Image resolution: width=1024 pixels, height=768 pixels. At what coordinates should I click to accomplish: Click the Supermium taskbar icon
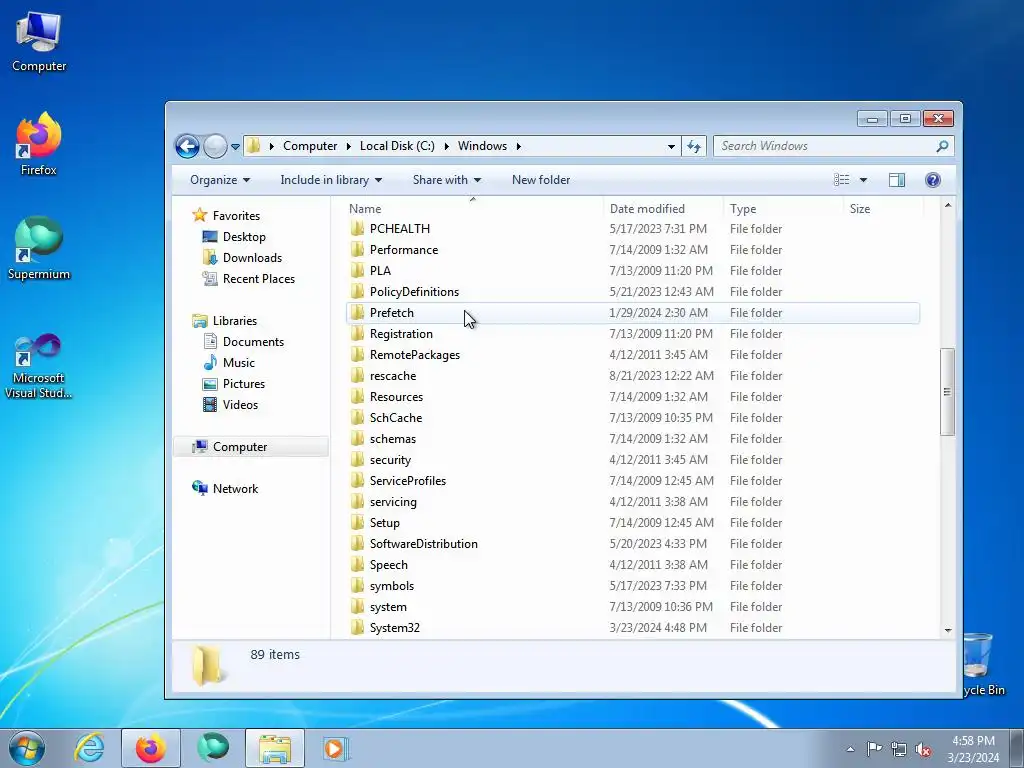click(213, 748)
